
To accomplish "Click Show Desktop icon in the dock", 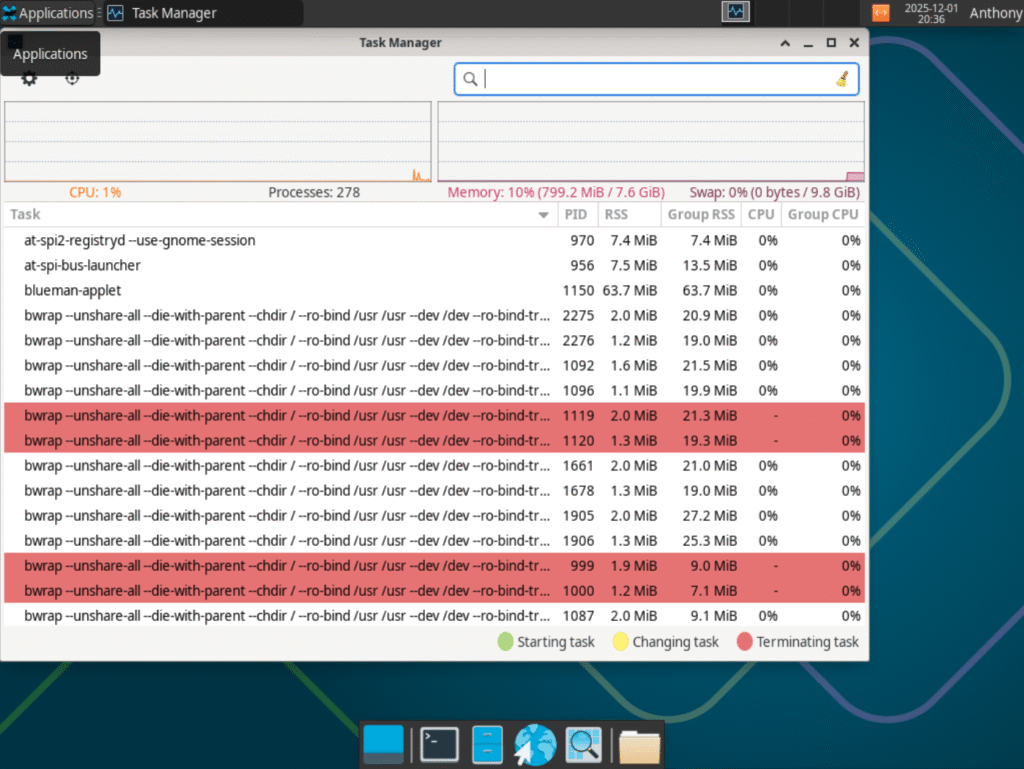I will click(384, 744).
